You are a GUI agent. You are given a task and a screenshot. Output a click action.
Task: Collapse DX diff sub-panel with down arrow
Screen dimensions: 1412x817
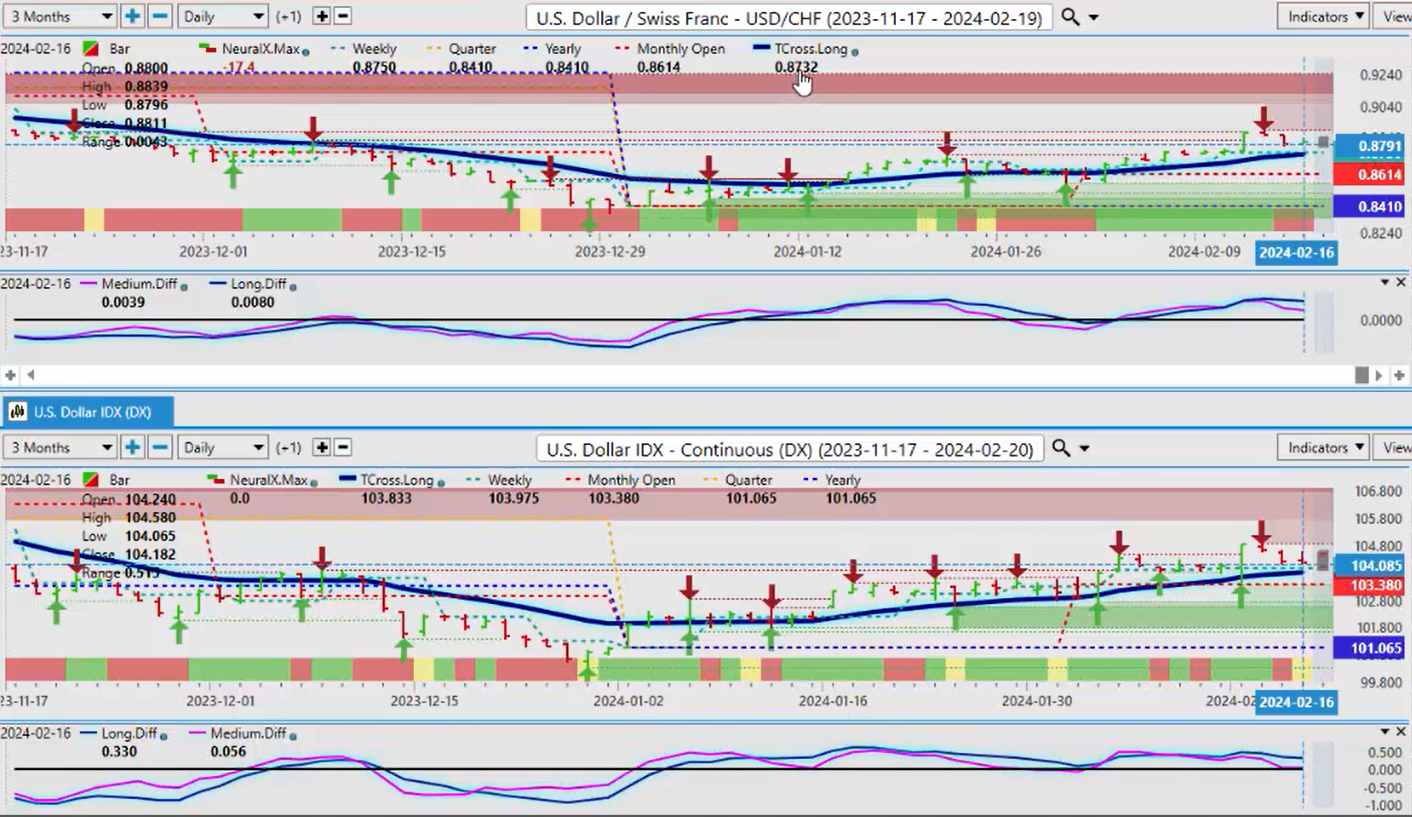[x=1383, y=732]
